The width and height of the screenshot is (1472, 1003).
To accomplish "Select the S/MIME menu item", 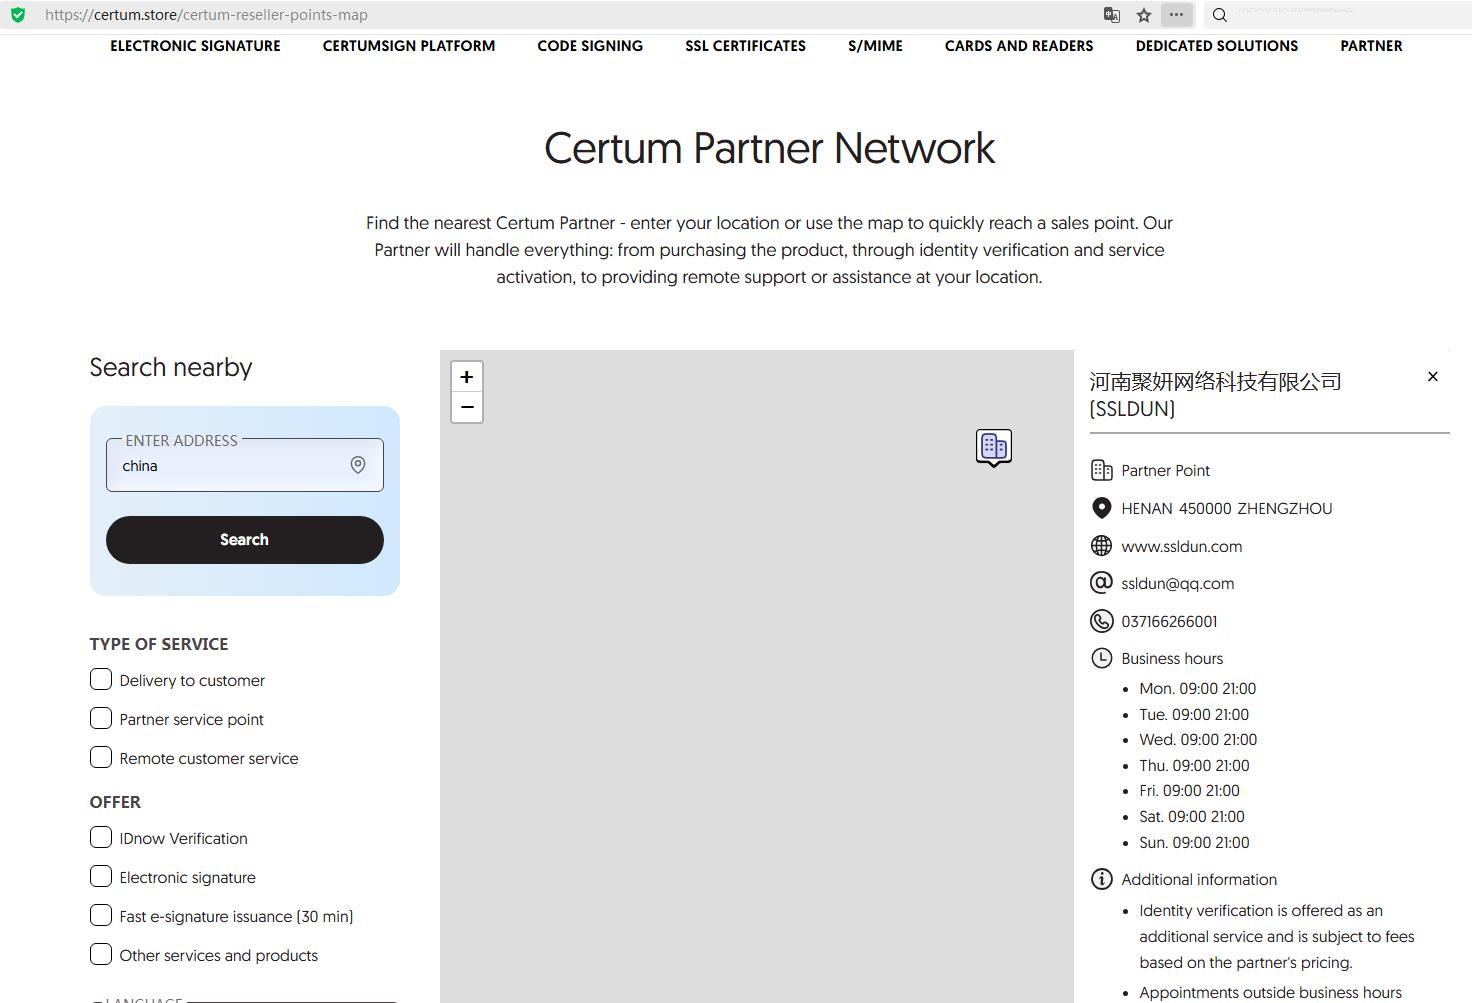I will (875, 46).
